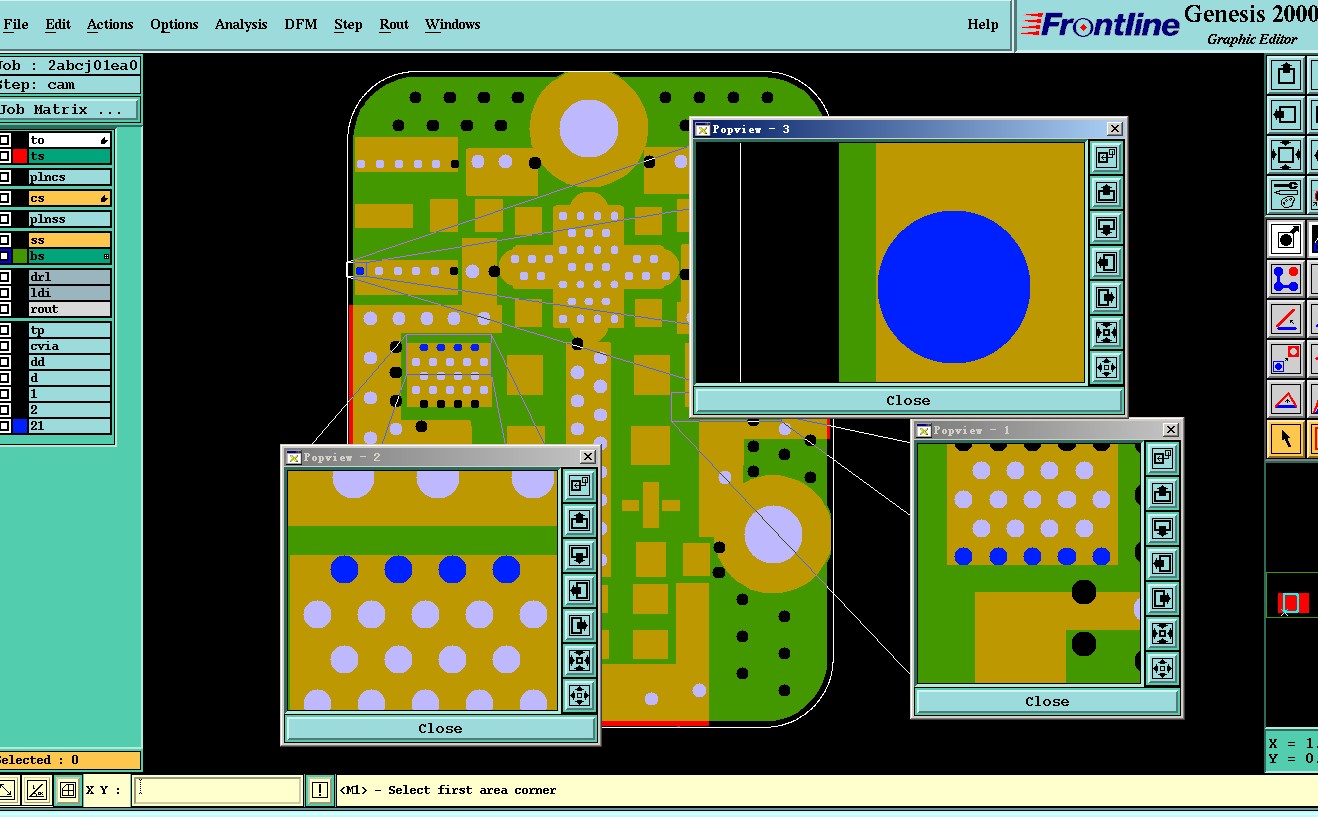Click the green color swatch of layer bs
The height and width of the screenshot is (817, 1318).
click(19, 256)
